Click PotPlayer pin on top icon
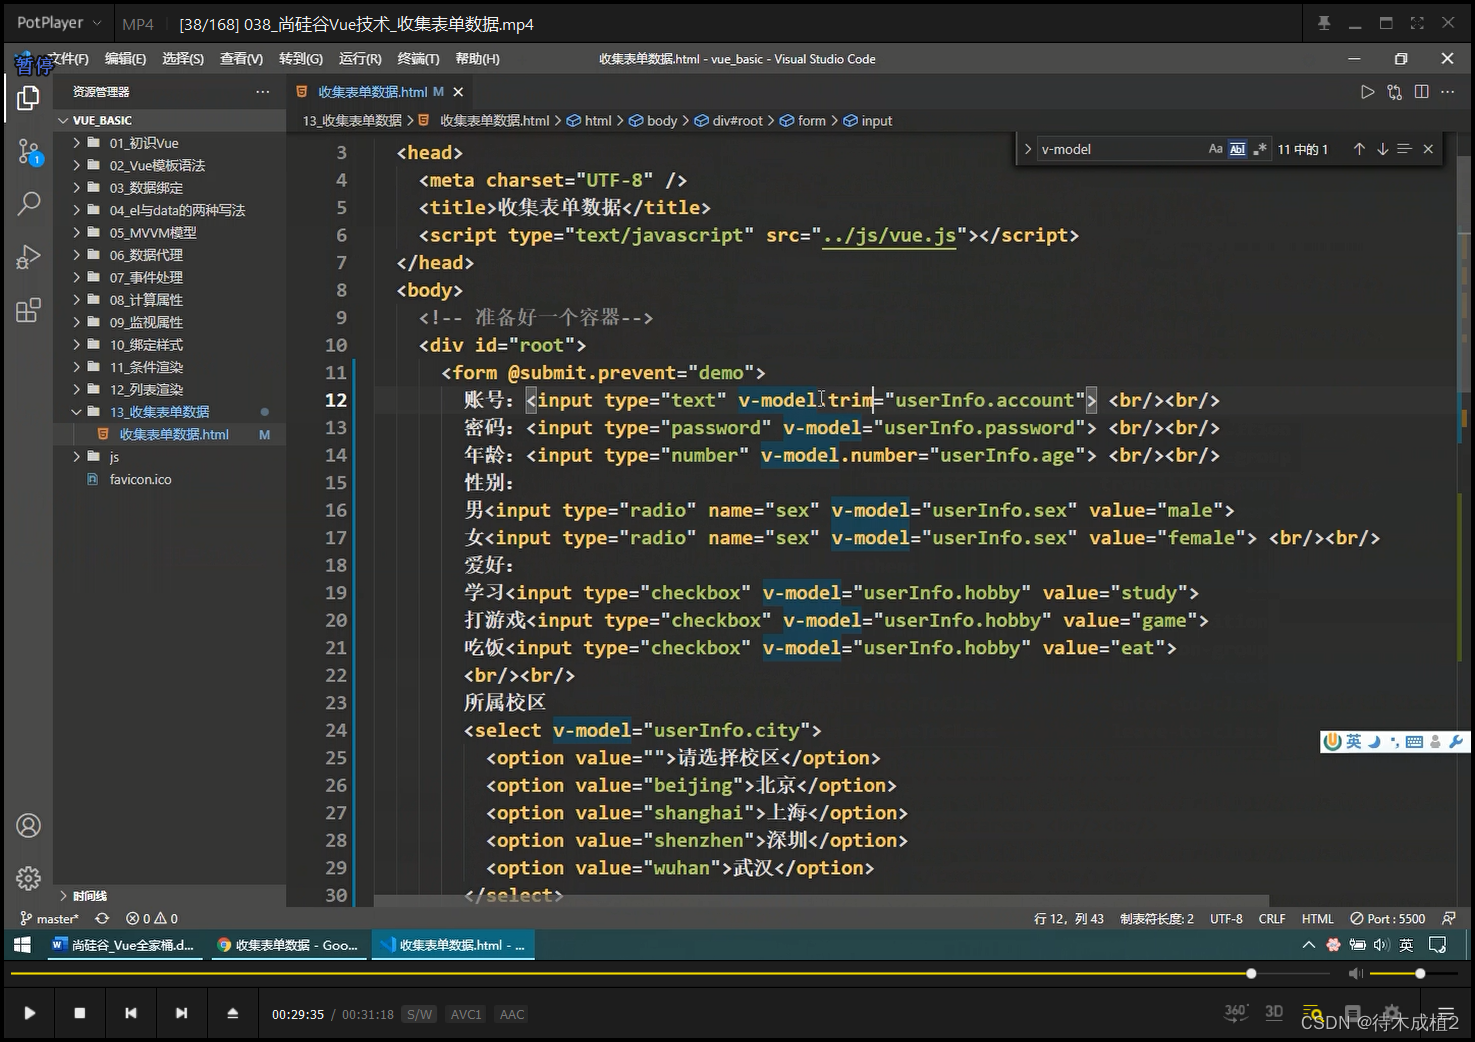 point(1324,23)
